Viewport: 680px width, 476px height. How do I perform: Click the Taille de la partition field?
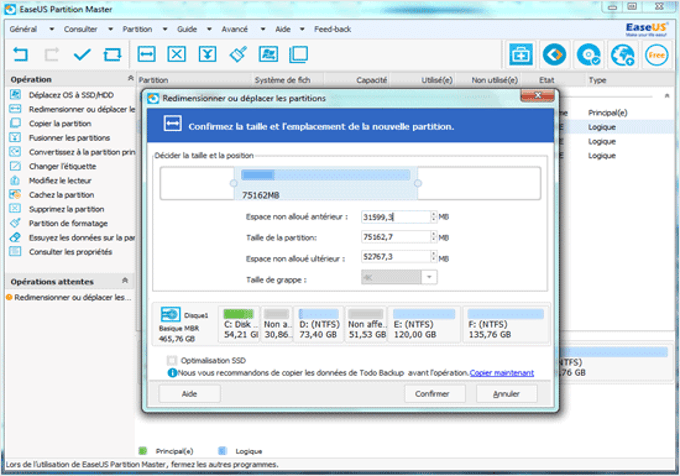click(x=396, y=237)
